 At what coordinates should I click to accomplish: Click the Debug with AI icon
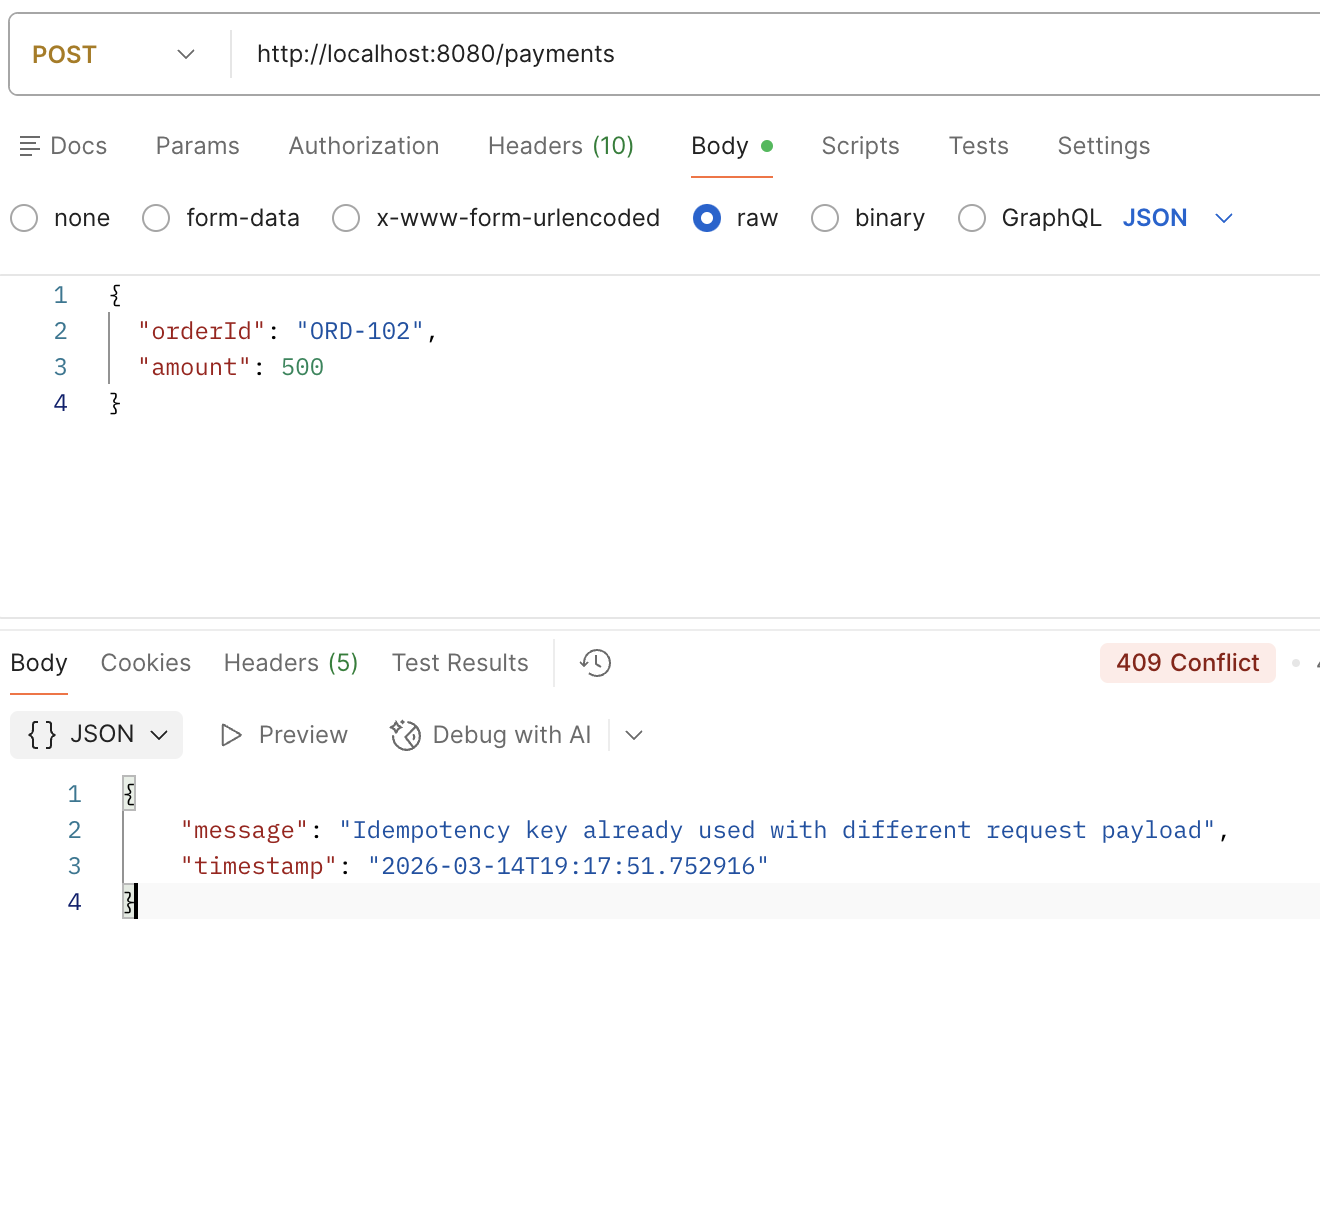[405, 735]
